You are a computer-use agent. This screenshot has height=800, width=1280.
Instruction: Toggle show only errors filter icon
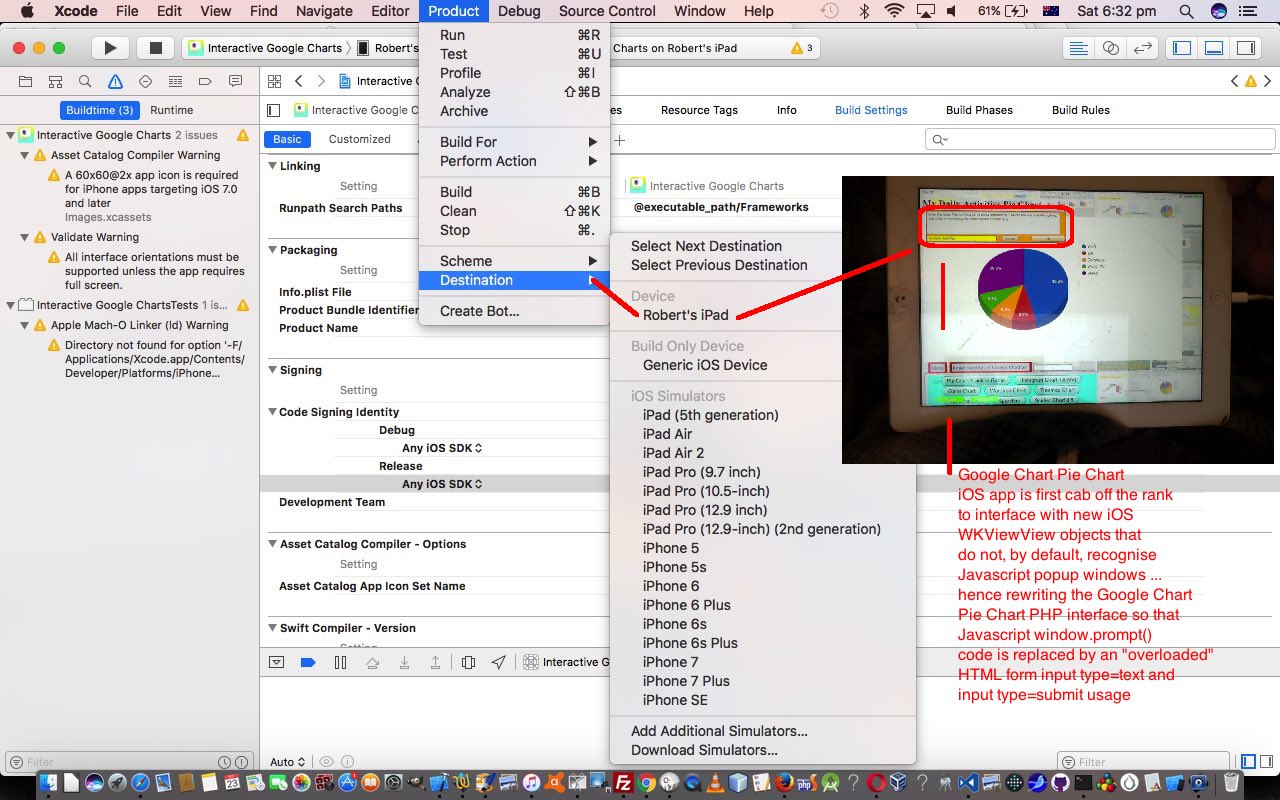[x=241, y=762]
